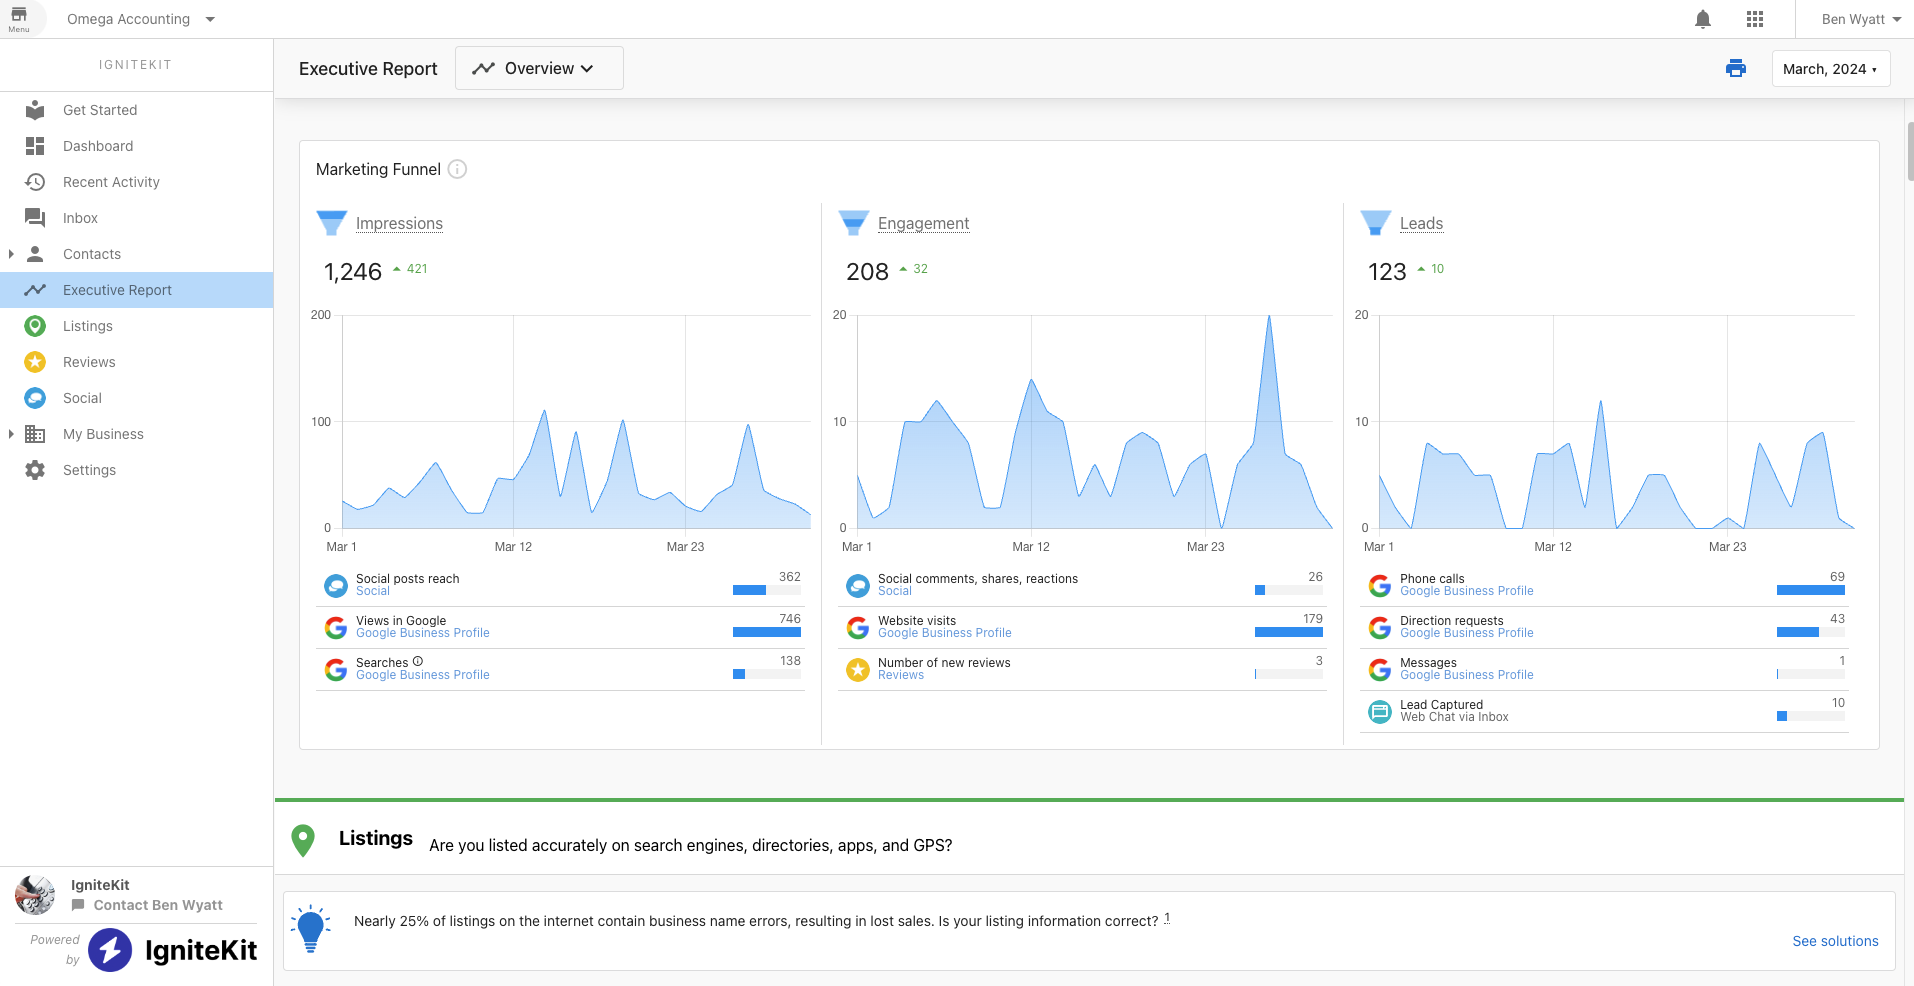
Task: Open the apps grid menu
Action: 1755,19
